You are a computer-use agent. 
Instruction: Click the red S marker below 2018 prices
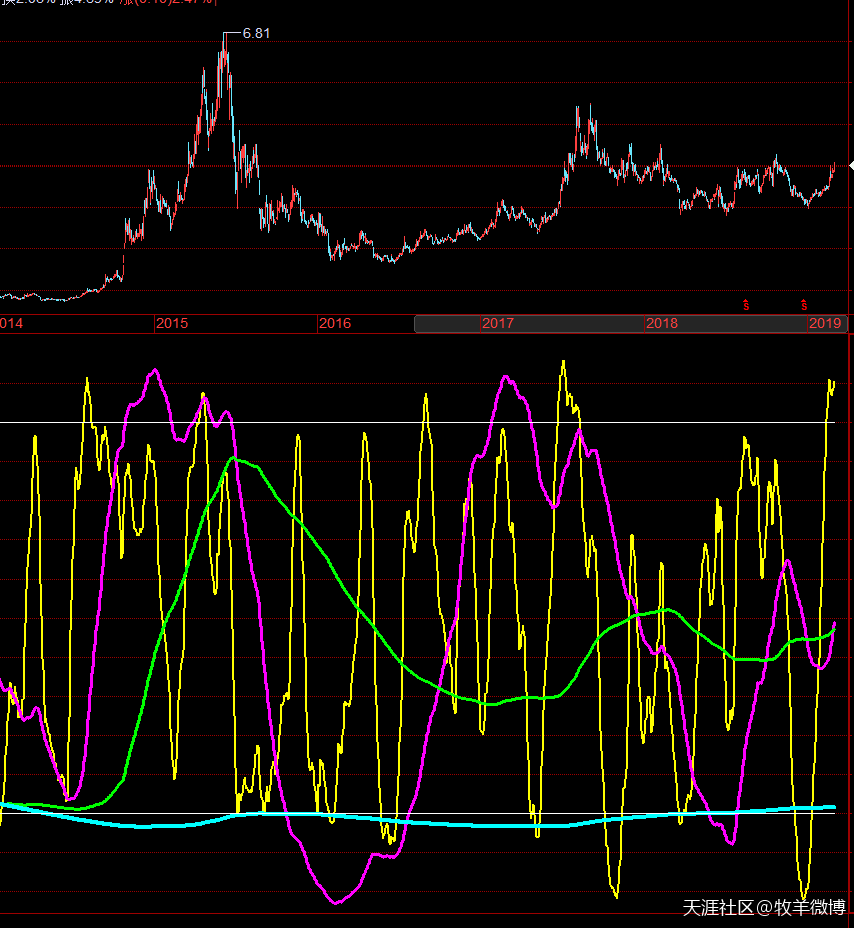tap(745, 304)
